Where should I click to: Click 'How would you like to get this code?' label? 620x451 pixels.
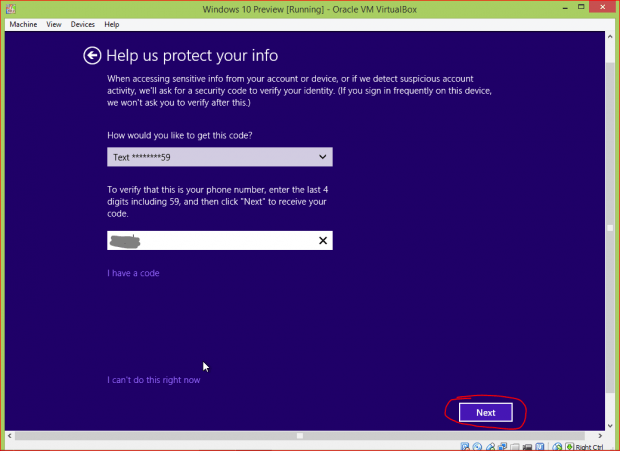tap(180, 135)
